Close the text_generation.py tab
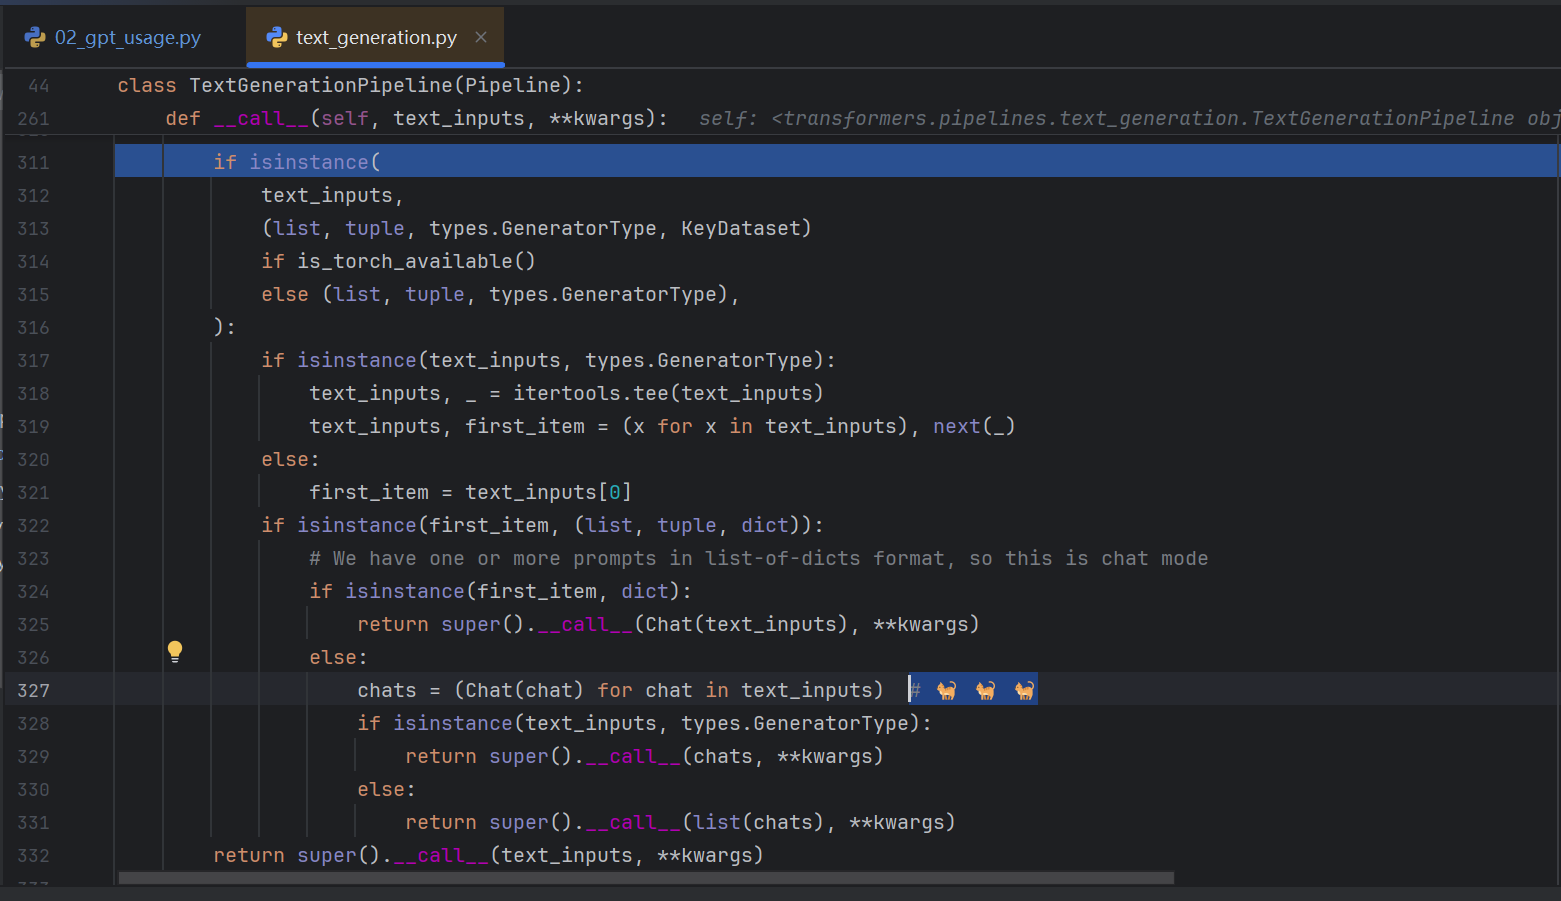The image size is (1561, 901). tap(481, 37)
